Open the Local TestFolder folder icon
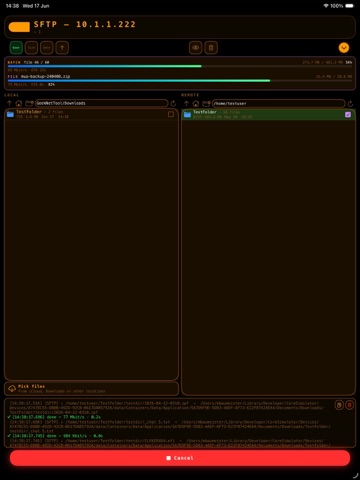360x480 pixels. point(10,114)
